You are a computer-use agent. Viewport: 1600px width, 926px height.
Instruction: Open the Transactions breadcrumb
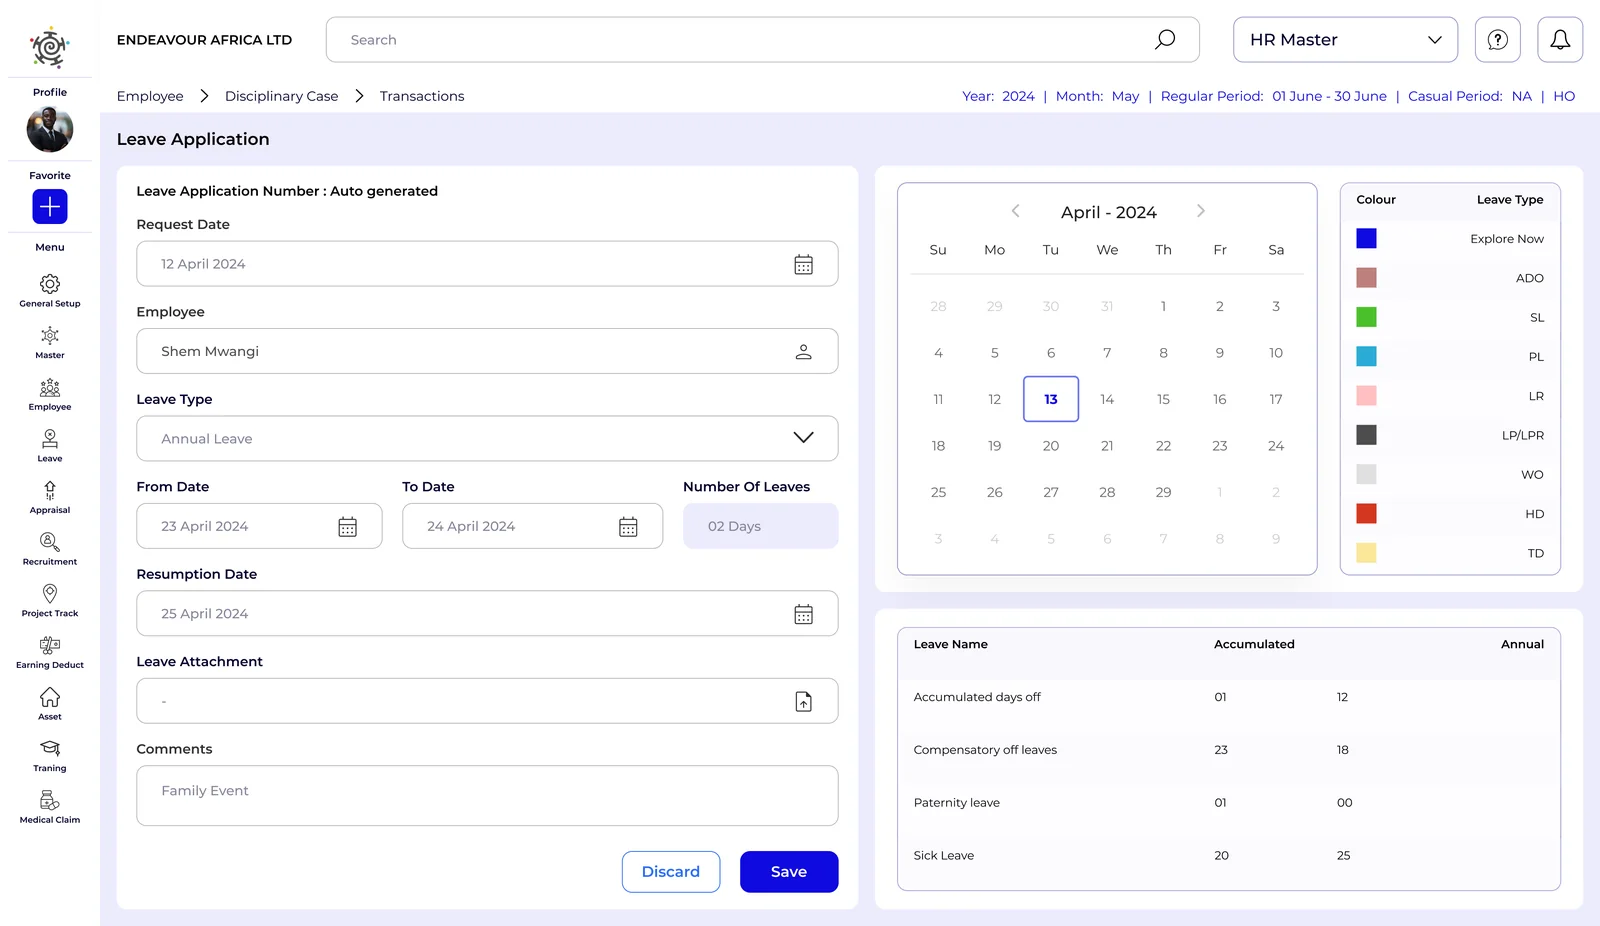click(422, 96)
